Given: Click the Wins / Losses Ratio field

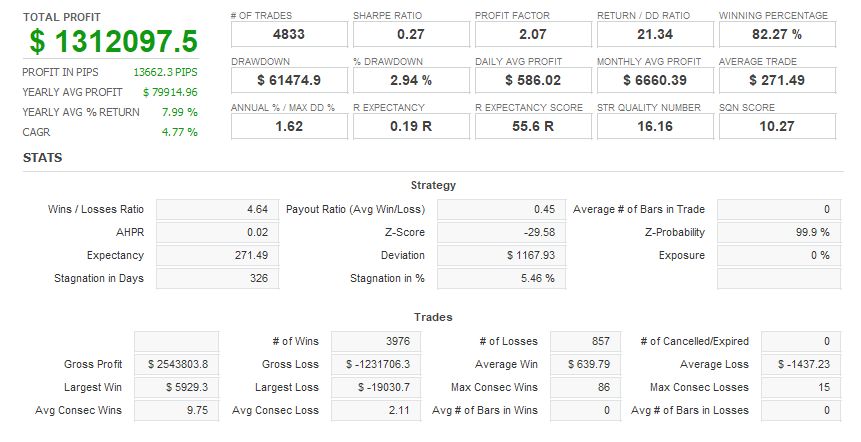Looking at the screenshot, I should click(x=217, y=209).
